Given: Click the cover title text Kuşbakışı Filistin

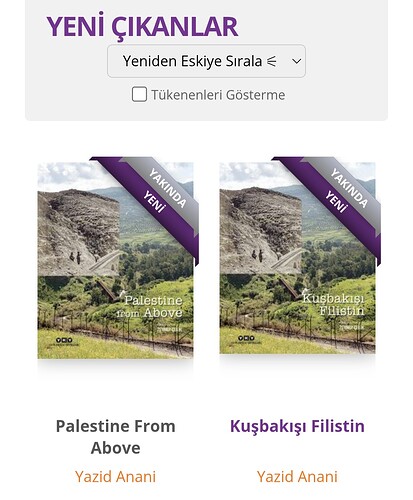Looking at the screenshot, I should coord(334,304).
